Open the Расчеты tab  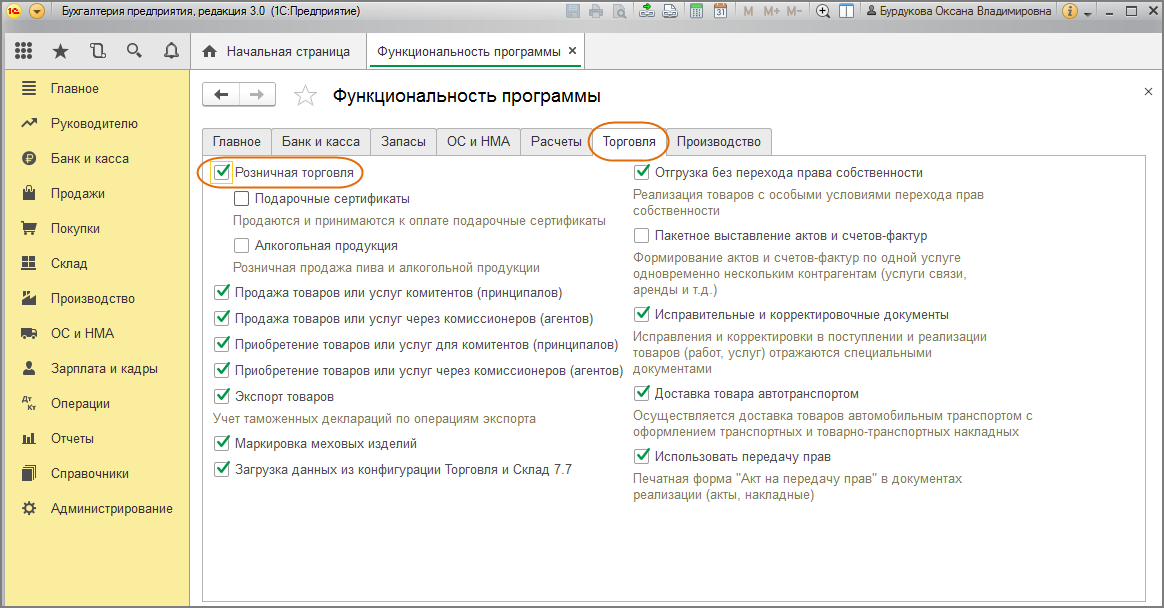556,141
